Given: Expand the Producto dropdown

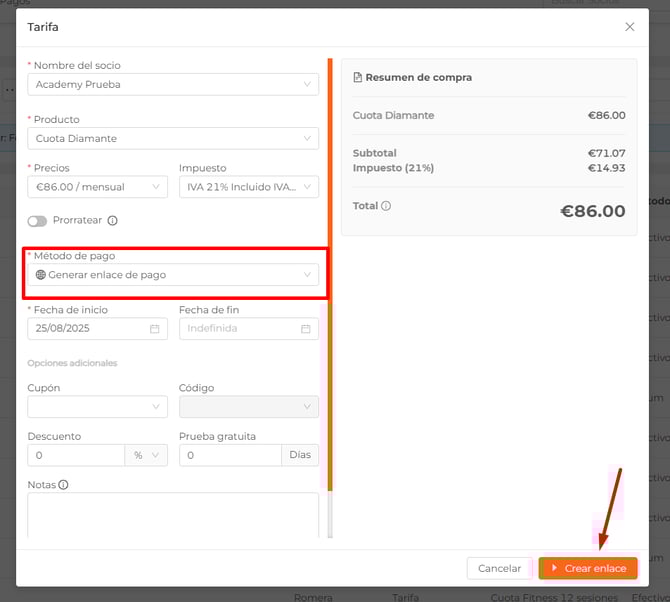Looking at the screenshot, I should 173,139.
